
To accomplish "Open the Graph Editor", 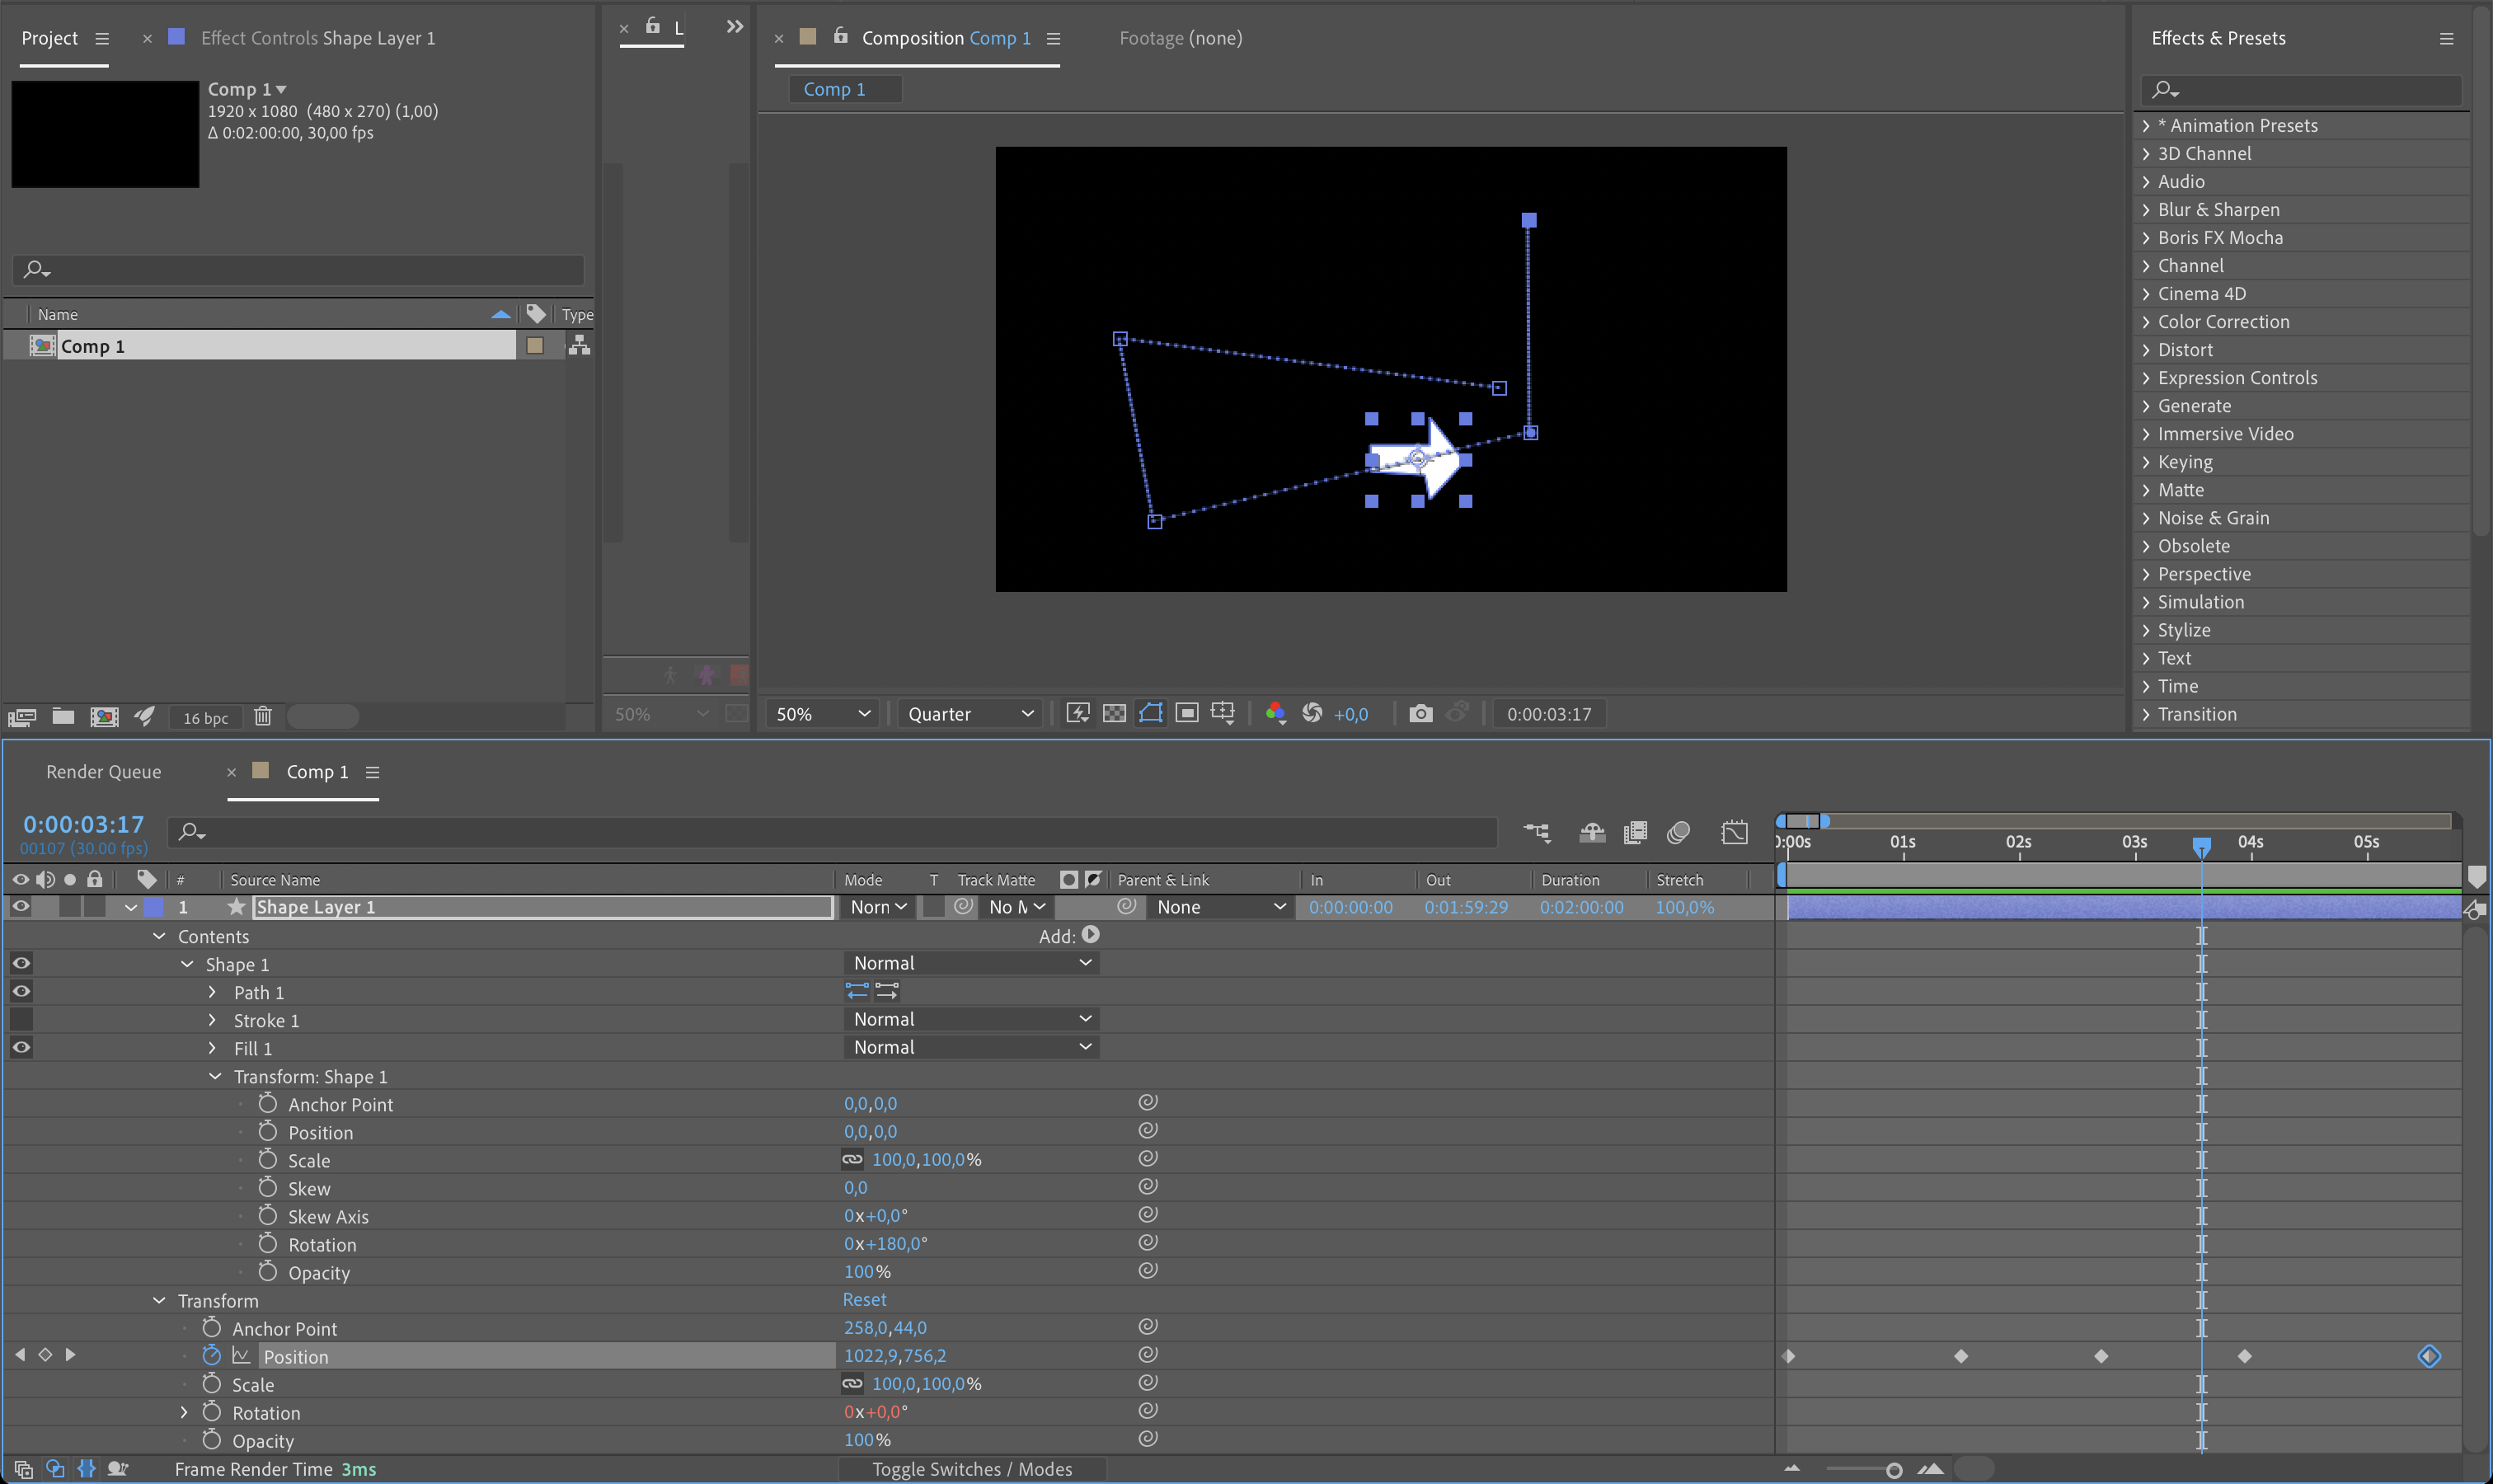I will click(x=1736, y=831).
